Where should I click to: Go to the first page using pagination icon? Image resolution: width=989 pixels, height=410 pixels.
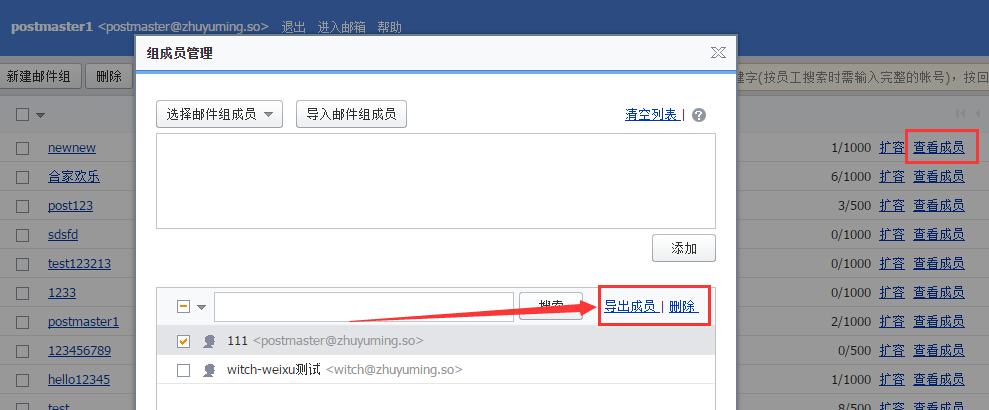click(x=960, y=114)
